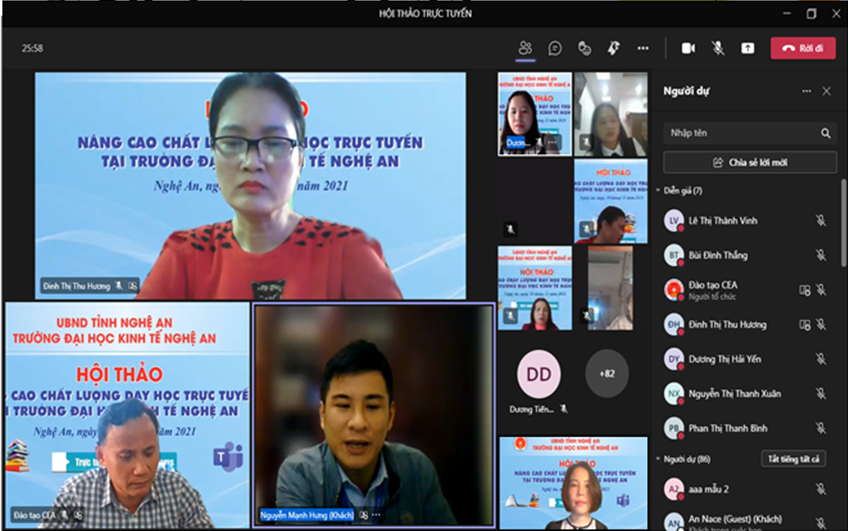Click muted mic icon beside Đào tạo CEA
This screenshot has height=531, width=848.
[x=821, y=290]
